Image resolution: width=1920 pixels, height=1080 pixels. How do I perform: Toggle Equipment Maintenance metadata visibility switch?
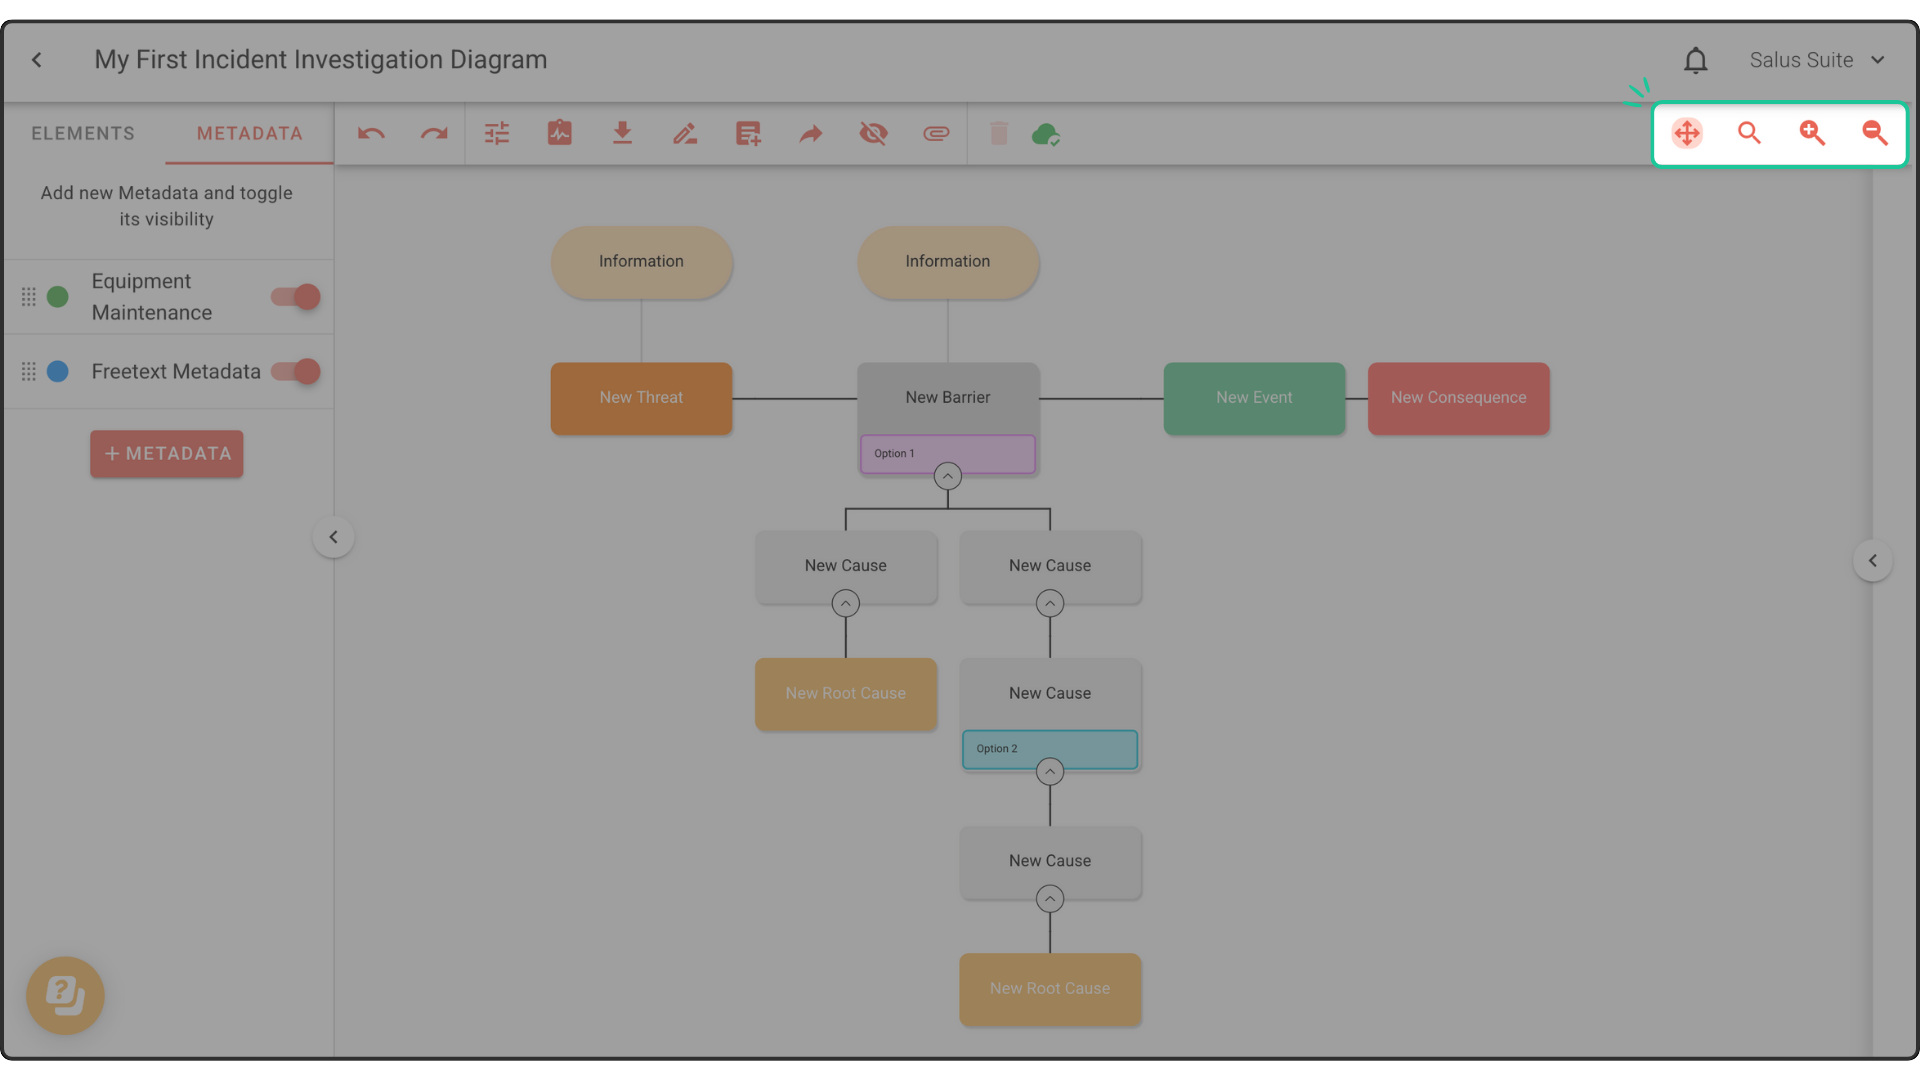click(296, 297)
